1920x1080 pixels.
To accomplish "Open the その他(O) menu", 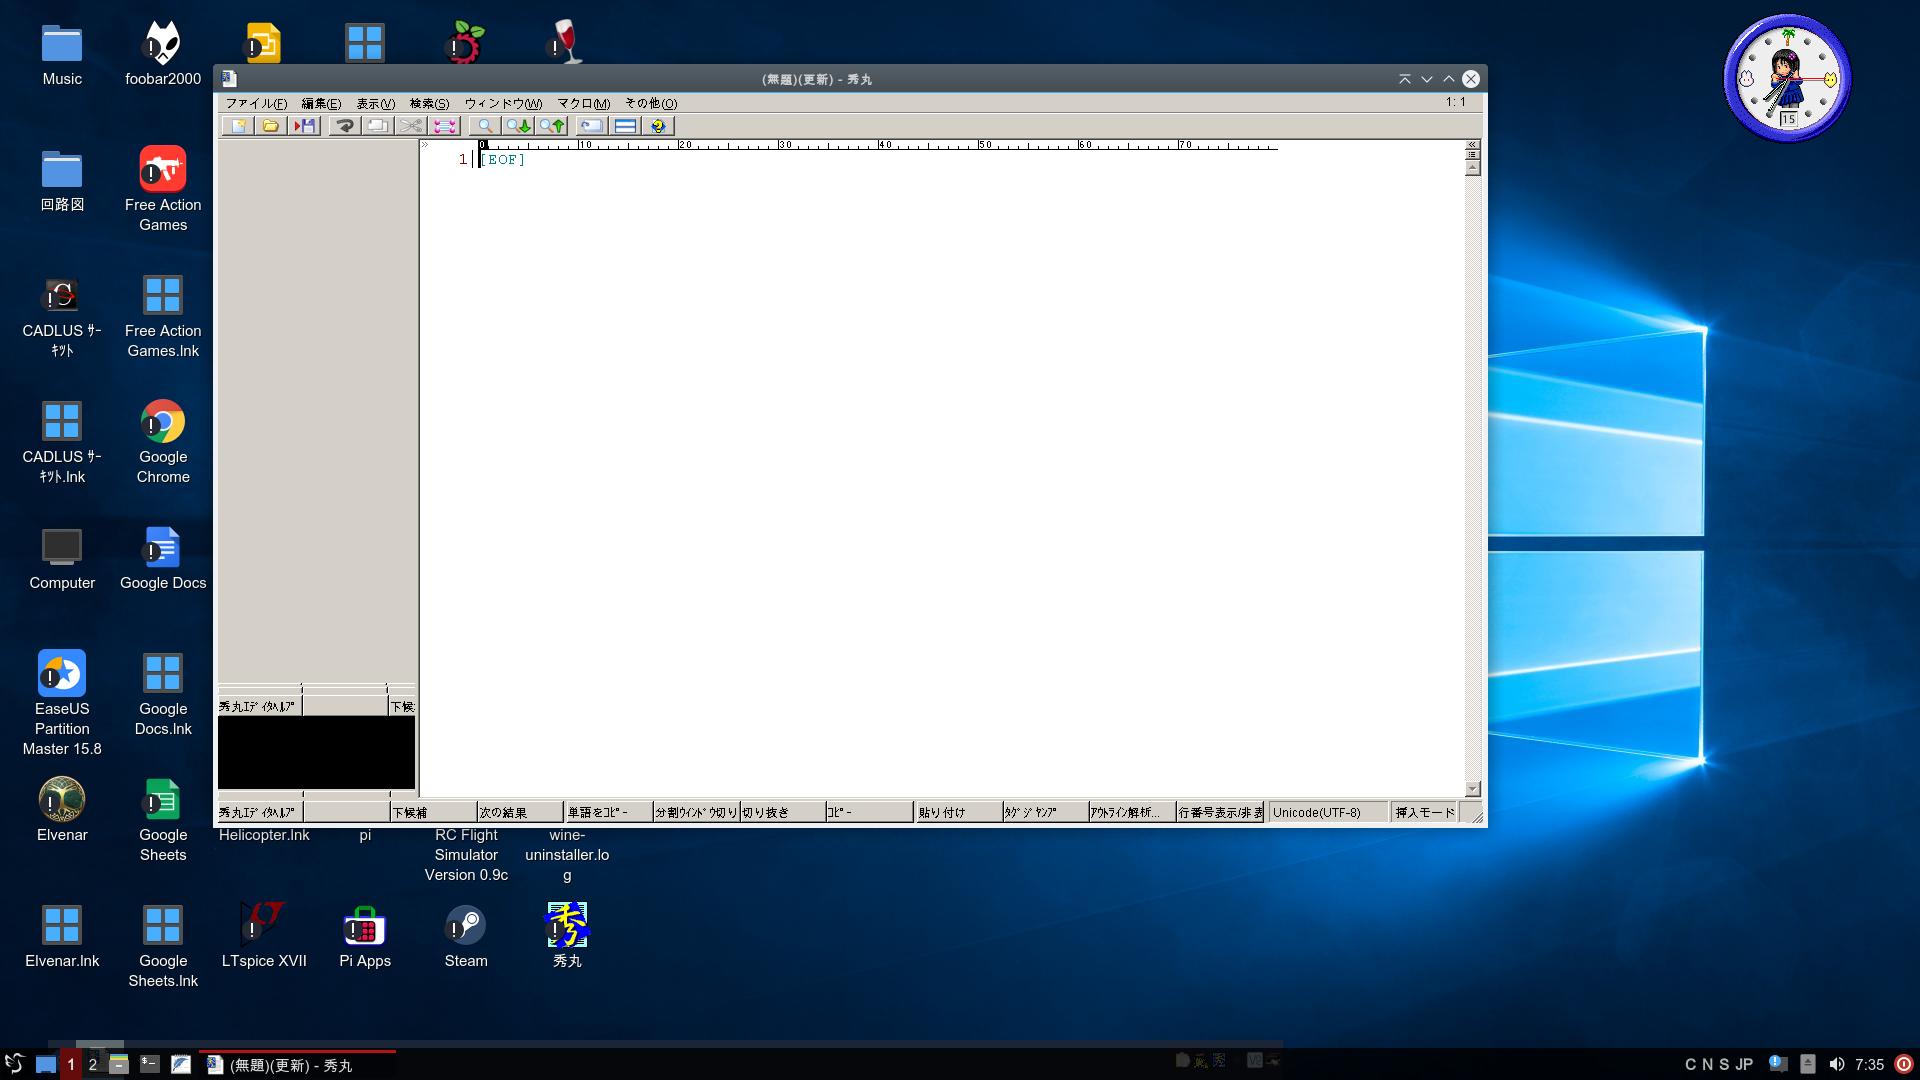I will (x=651, y=103).
